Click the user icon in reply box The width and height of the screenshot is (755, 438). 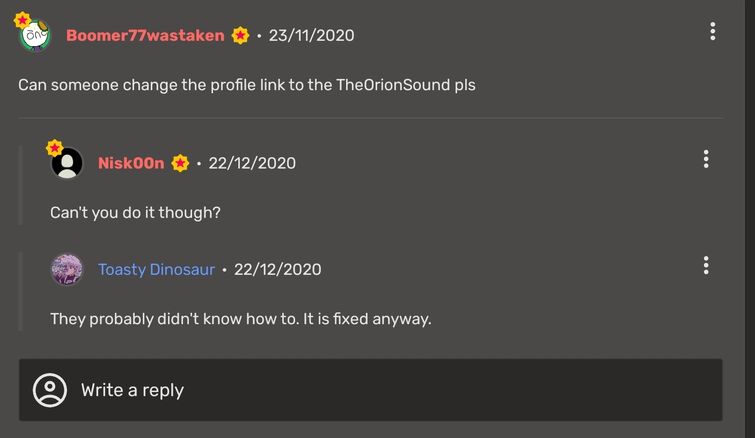[50, 390]
